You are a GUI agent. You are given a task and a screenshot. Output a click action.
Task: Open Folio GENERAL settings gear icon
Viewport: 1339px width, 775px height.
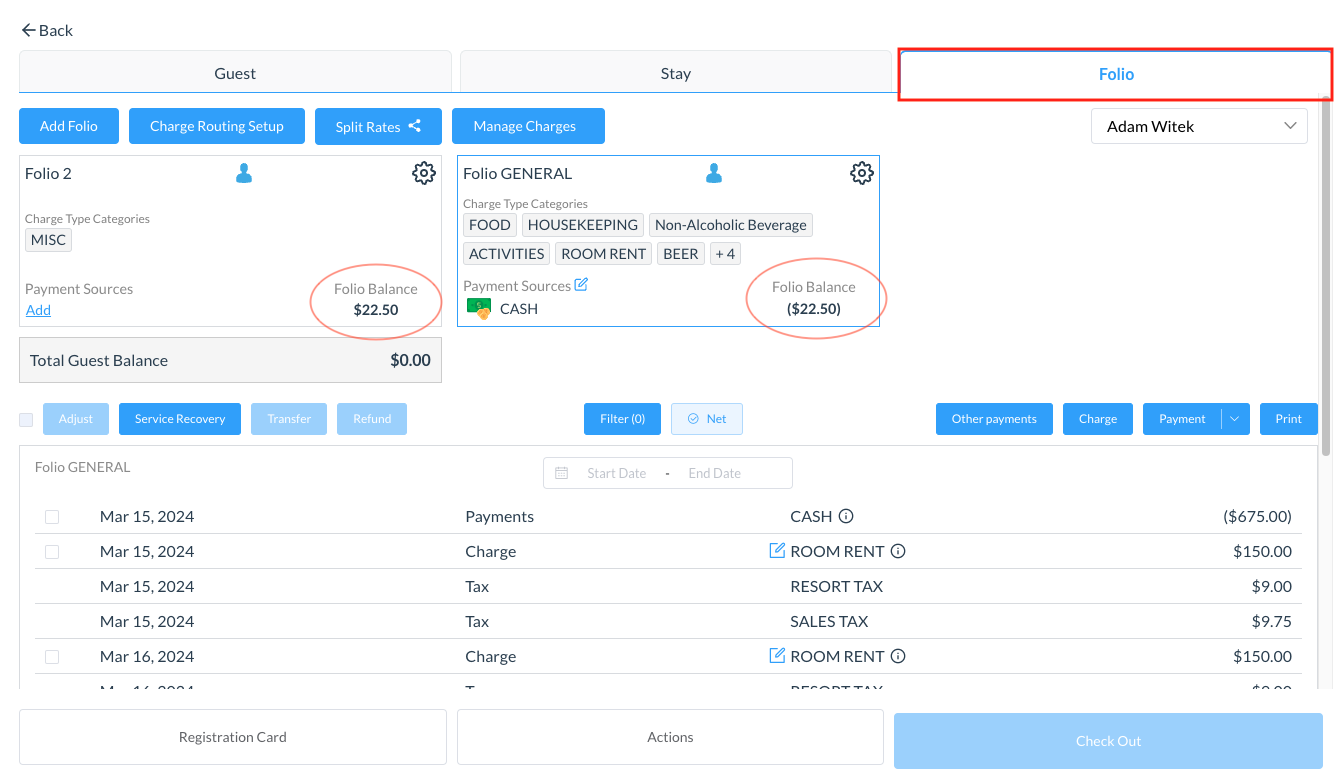pyautogui.click(x=861, y=173)
